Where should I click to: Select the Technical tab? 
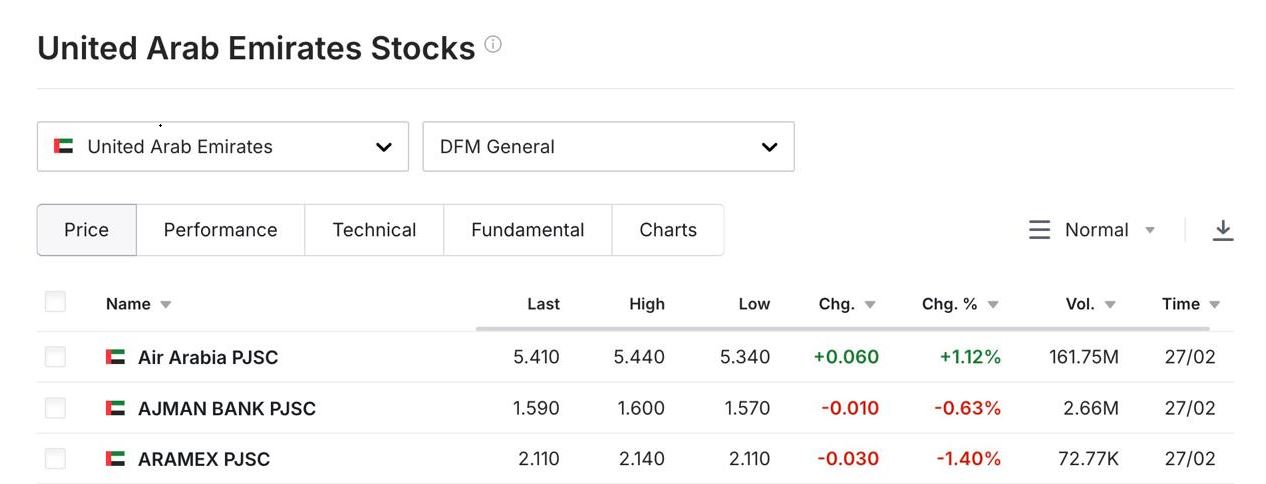[x=374, y=230]
